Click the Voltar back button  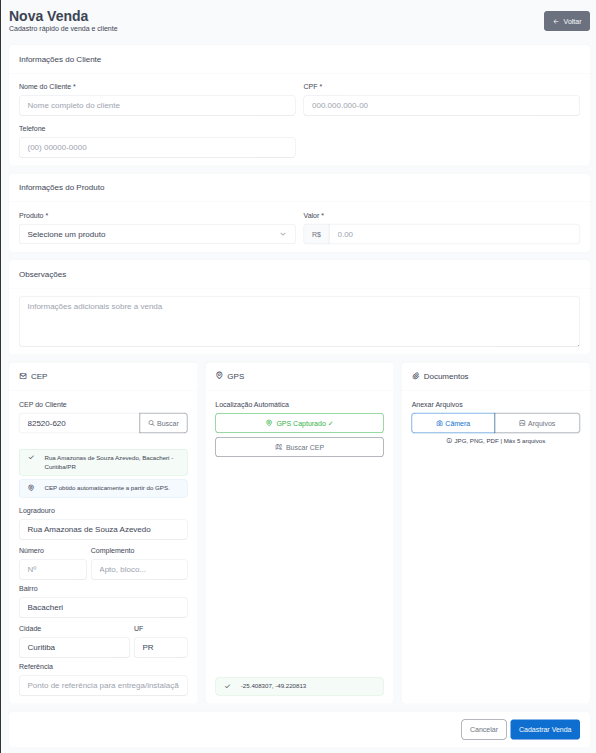pyautogui.click(x=567, y=21)
